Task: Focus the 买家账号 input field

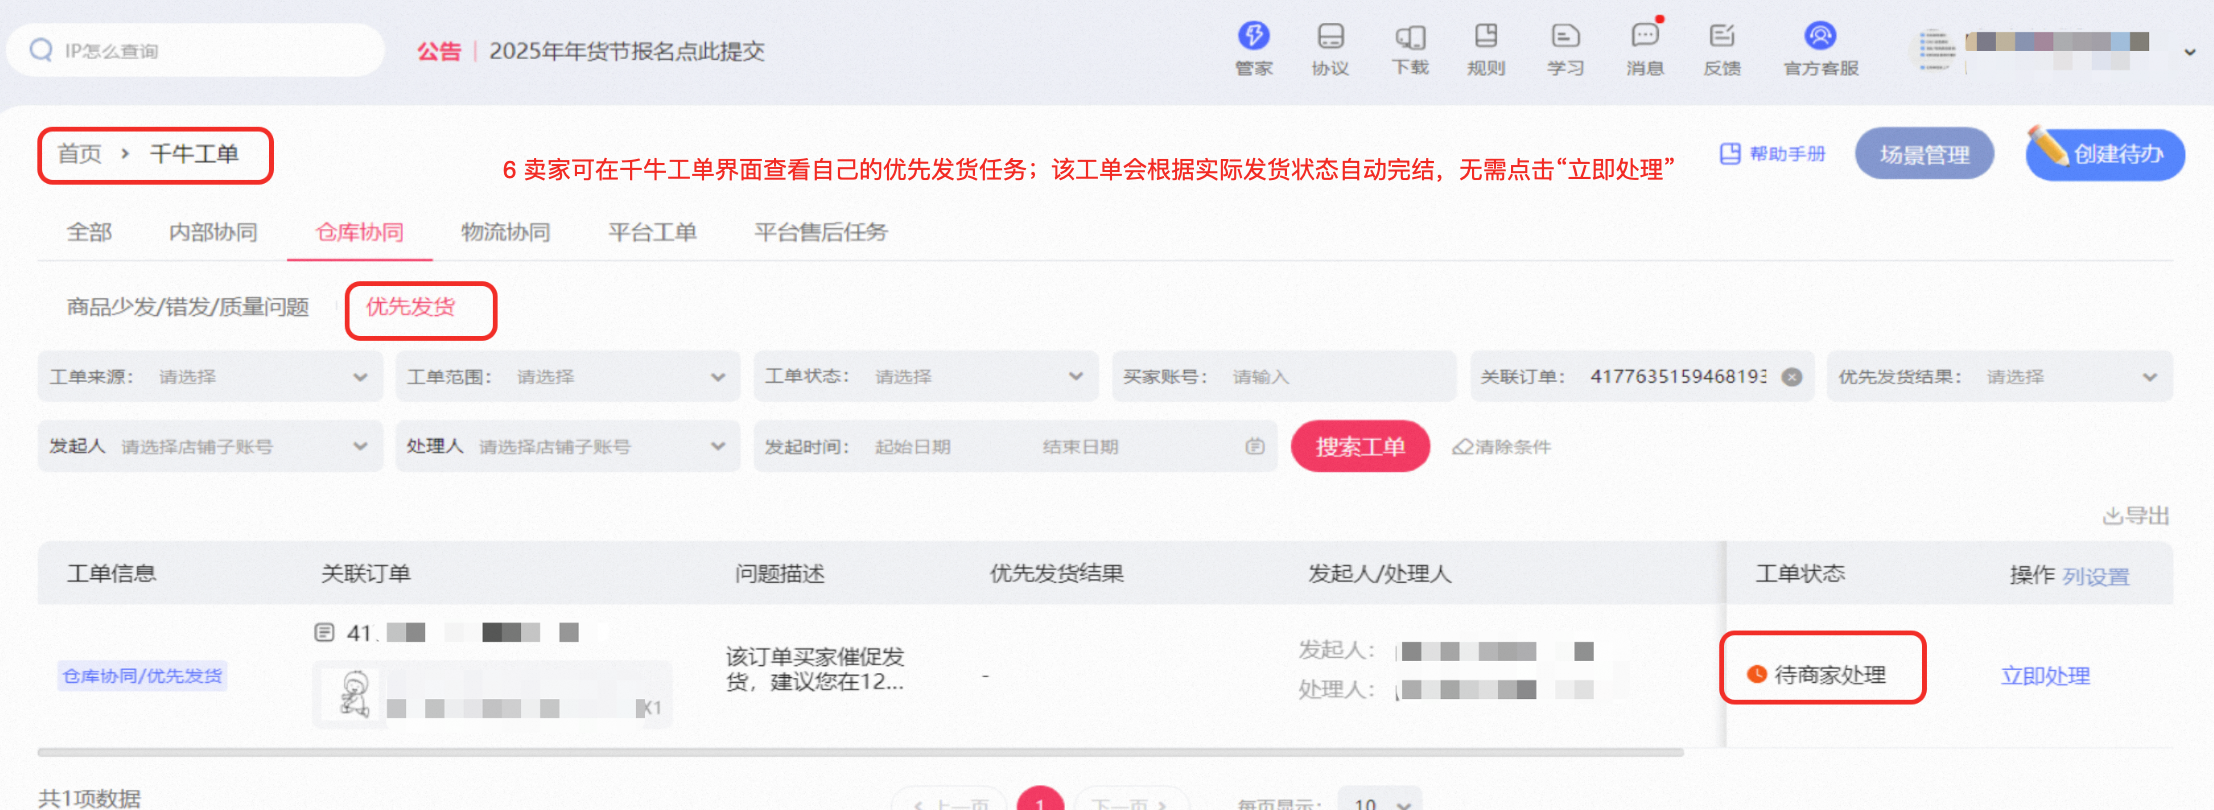Action: [x=1284, y=377]
